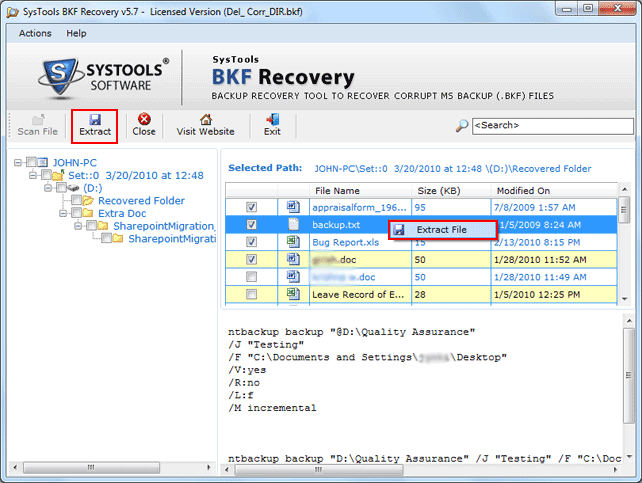Click the D: drive icon in tree
The width and height of the screenshot is (642, 483).
pyautogui.click(x=73, y=188)
